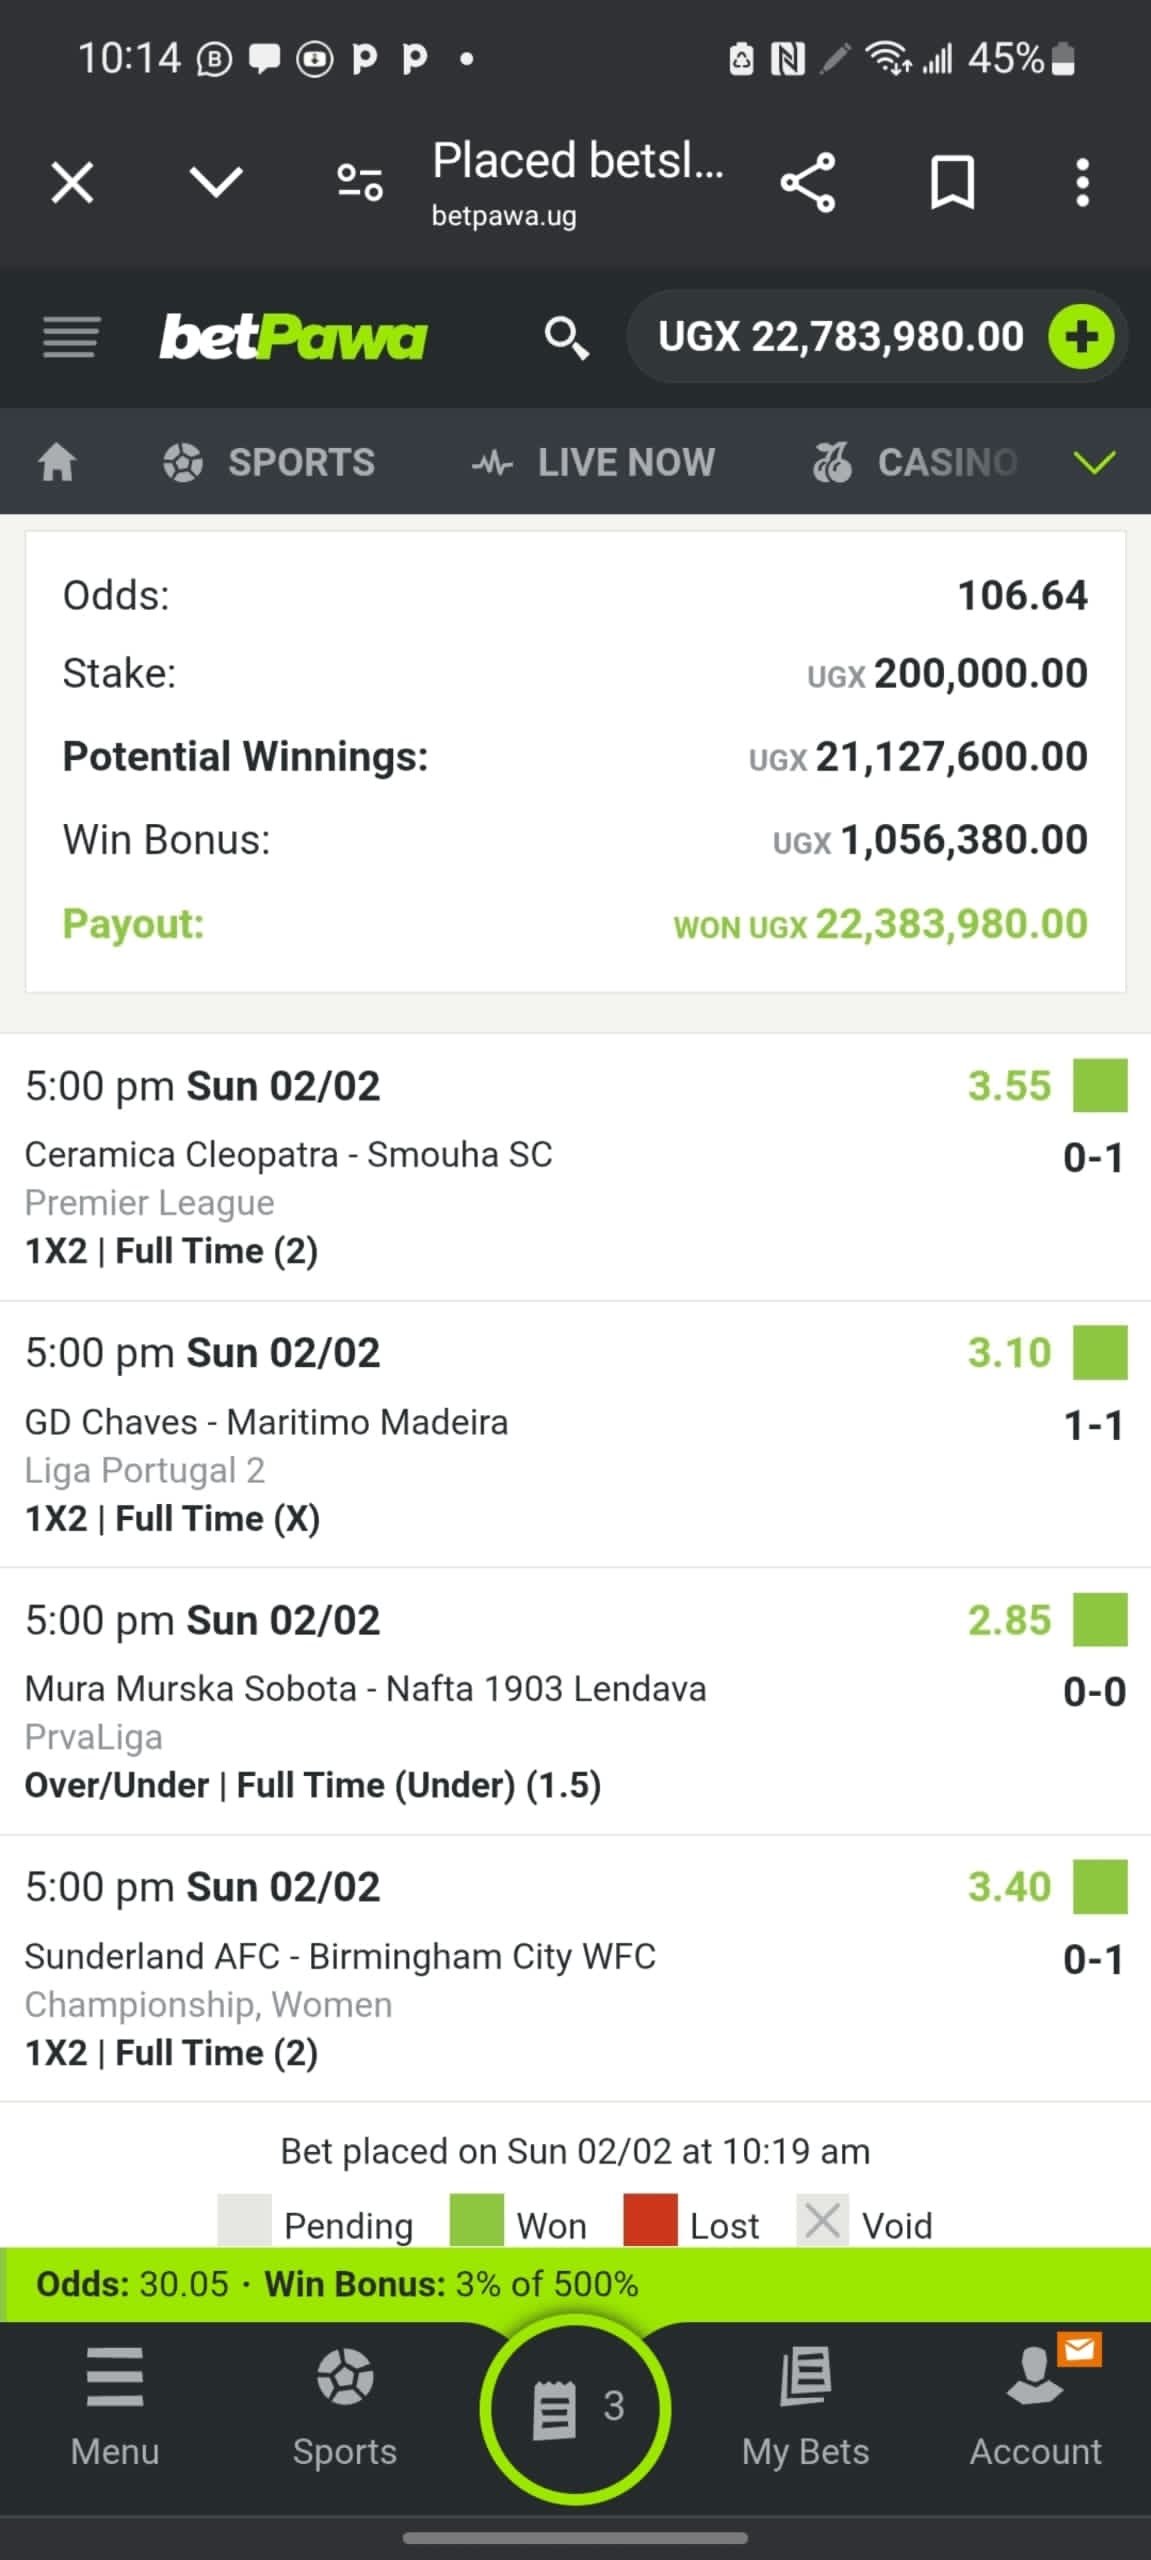
Task: Expand more navigation categories chevron
Action: click(x=1094, y=463)
